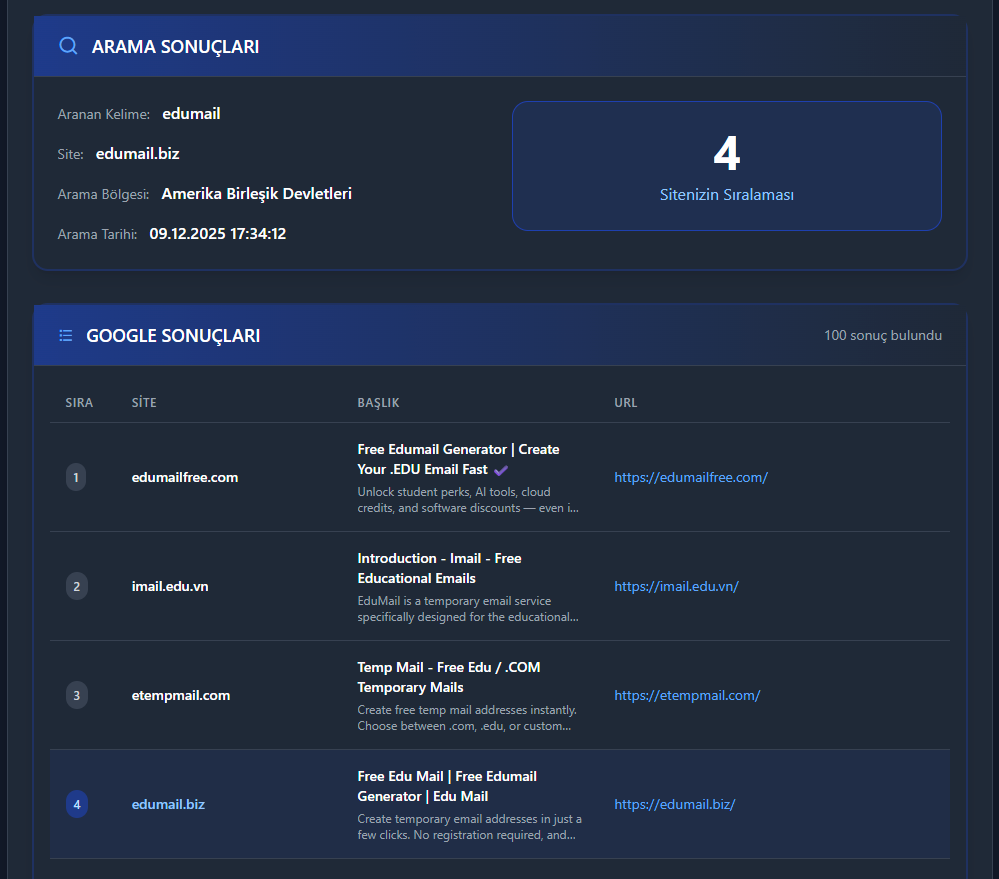Image resolution: width=999 pixels, height=879 pixels.
Task: Click the 'Sitenizin Sıralaması' ranking card
Action: click(726, 166)
